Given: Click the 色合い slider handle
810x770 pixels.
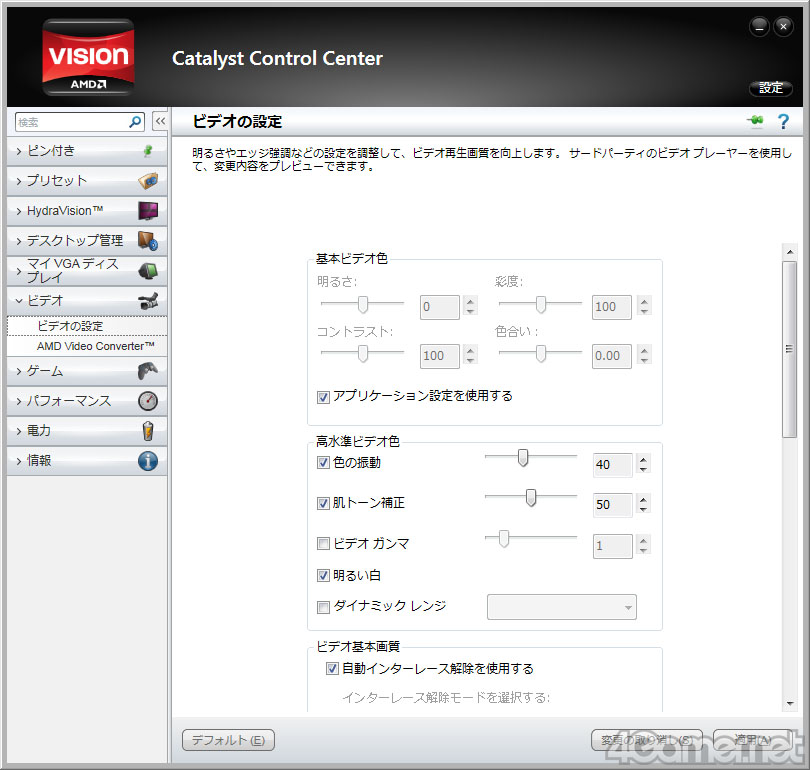Looking at the screenshot, I should pyautogui.click(x=541, y=354).
